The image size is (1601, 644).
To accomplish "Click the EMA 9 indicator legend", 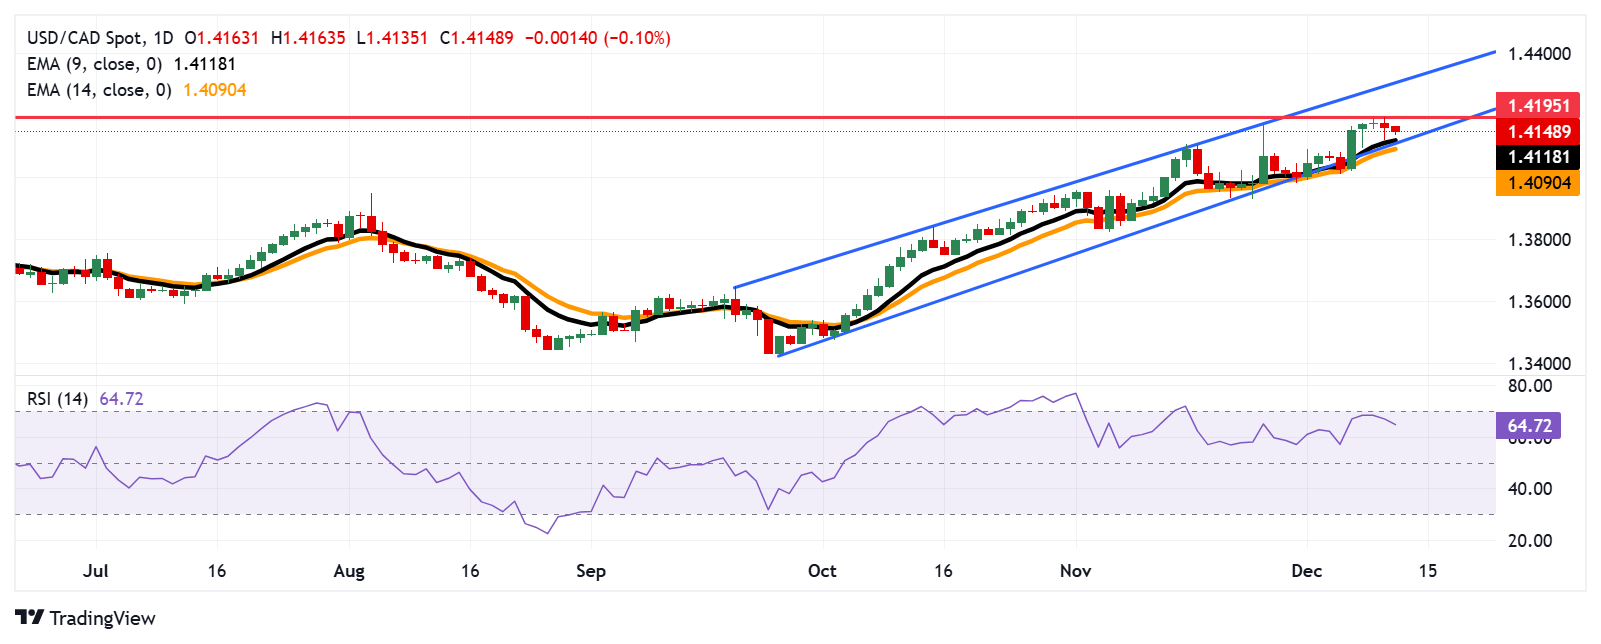I will tap(94, 64).
